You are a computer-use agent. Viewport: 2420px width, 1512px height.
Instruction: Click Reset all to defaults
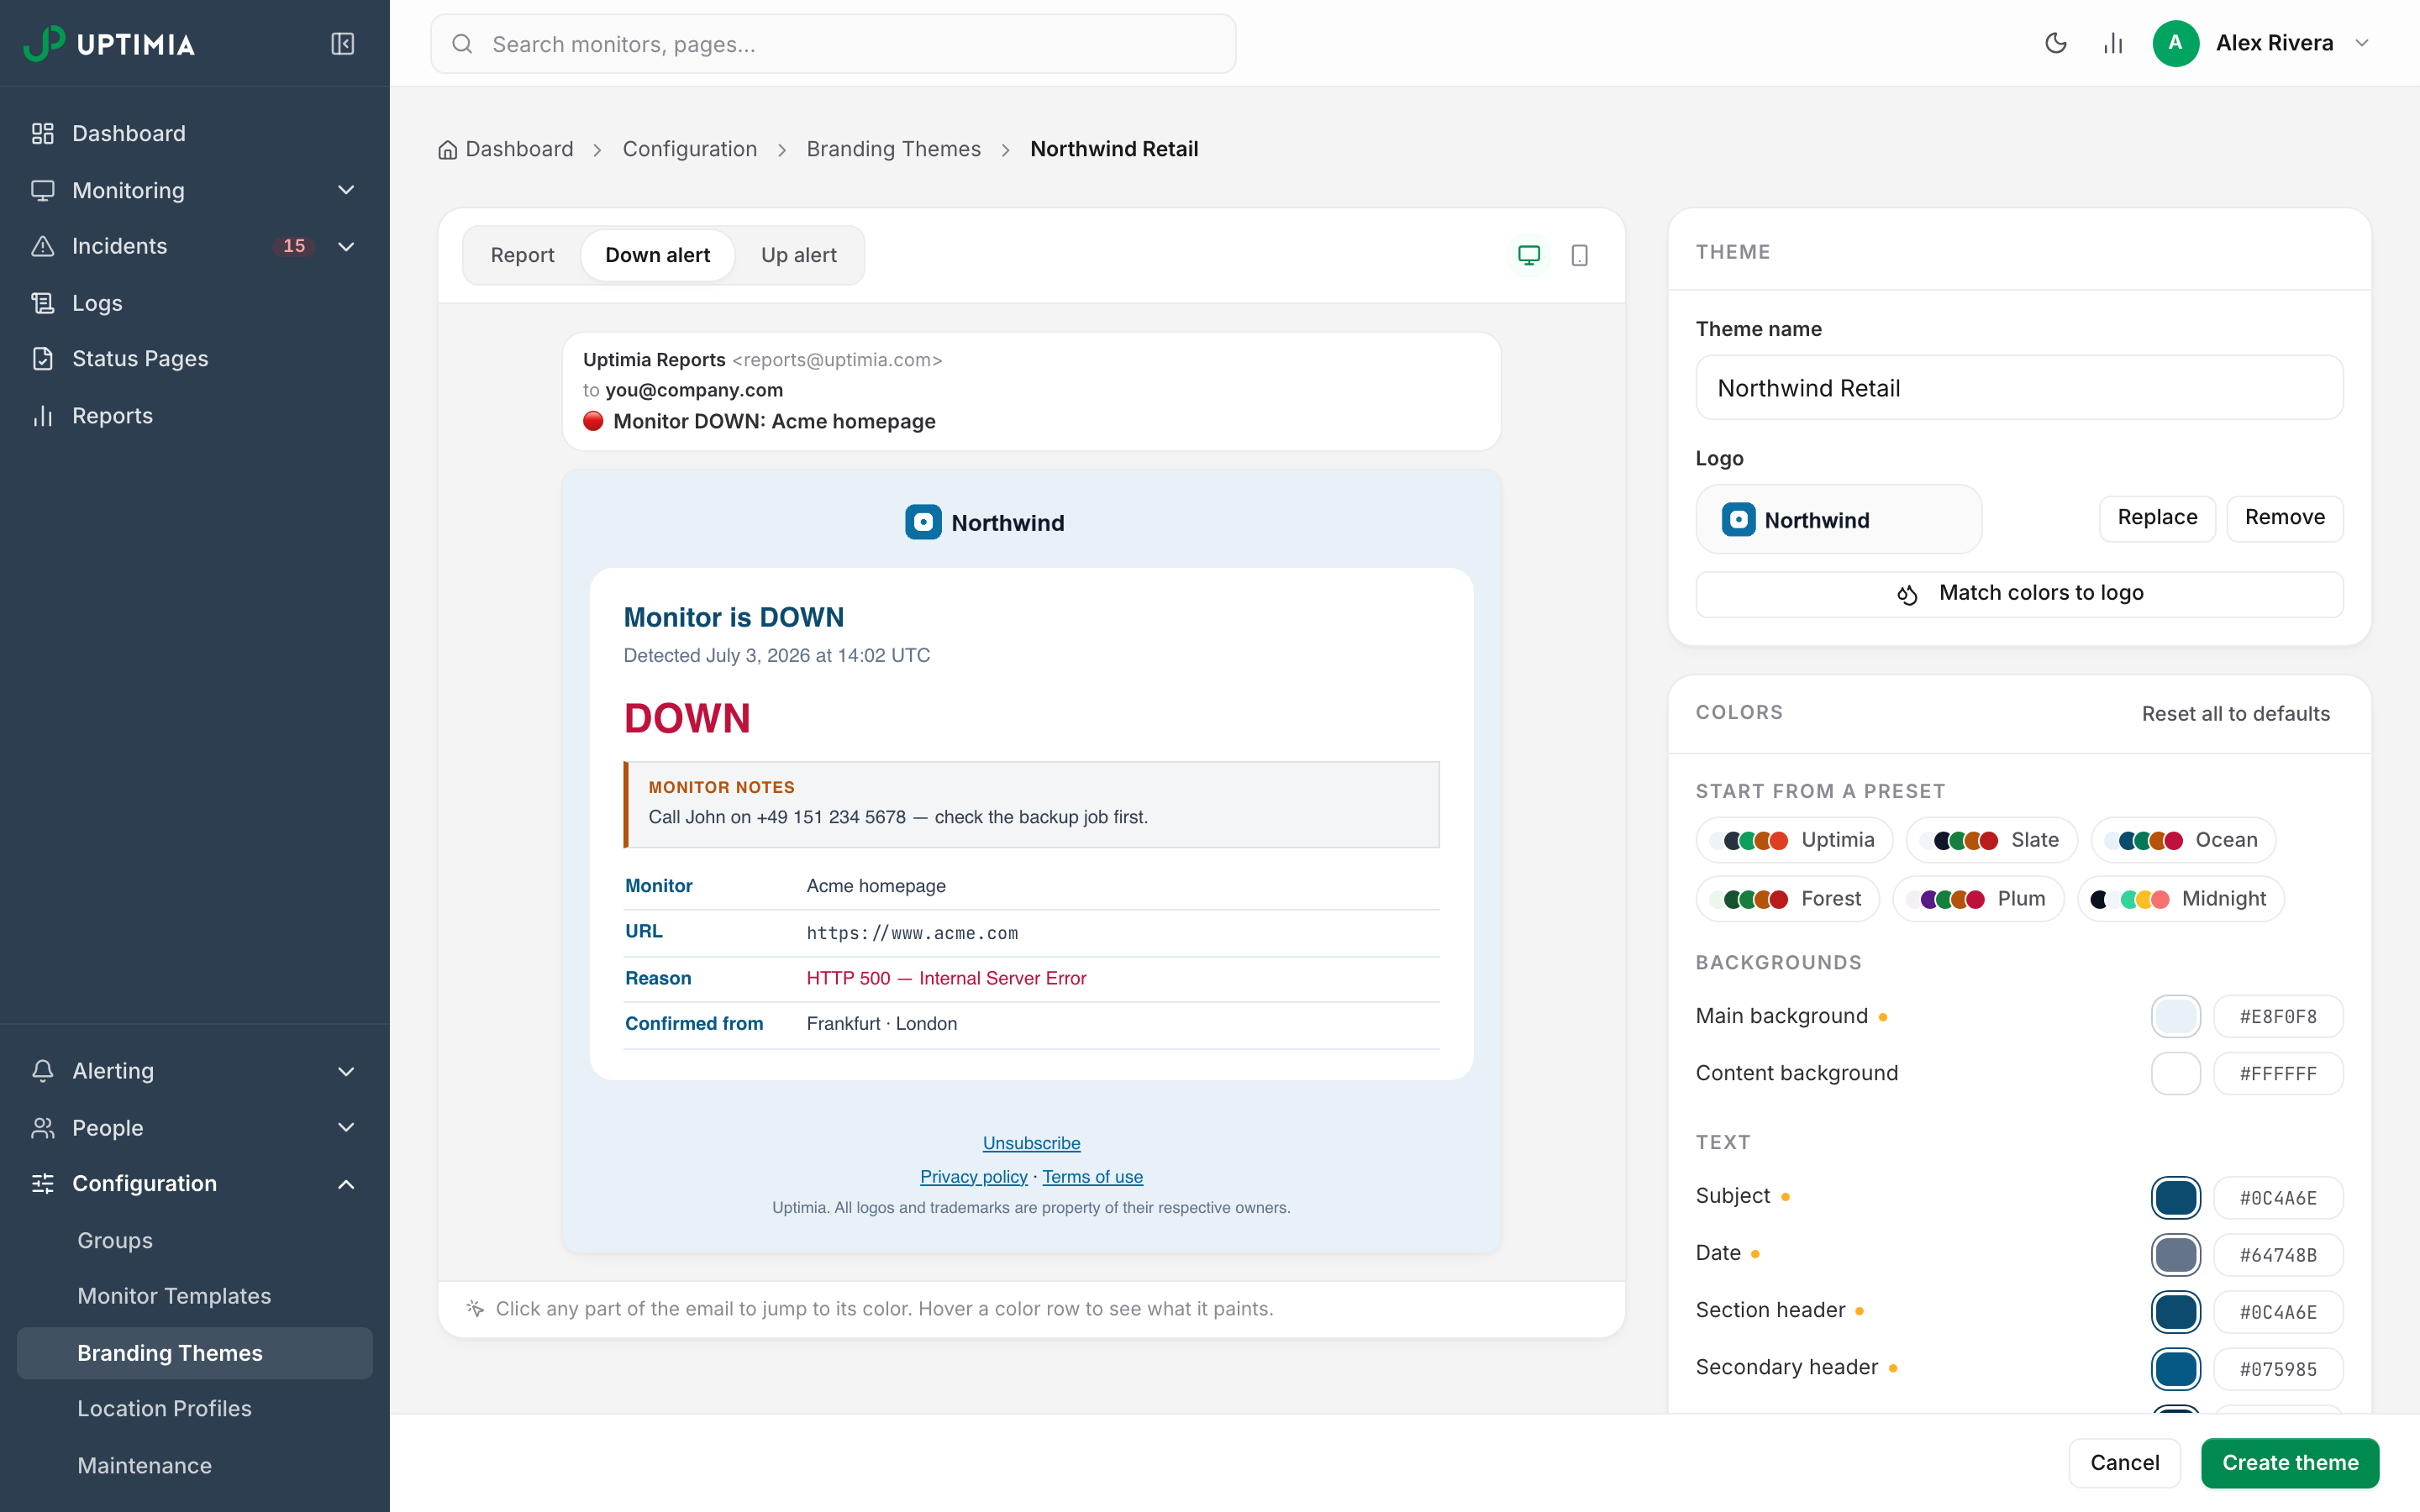(x=2235, y=713)
